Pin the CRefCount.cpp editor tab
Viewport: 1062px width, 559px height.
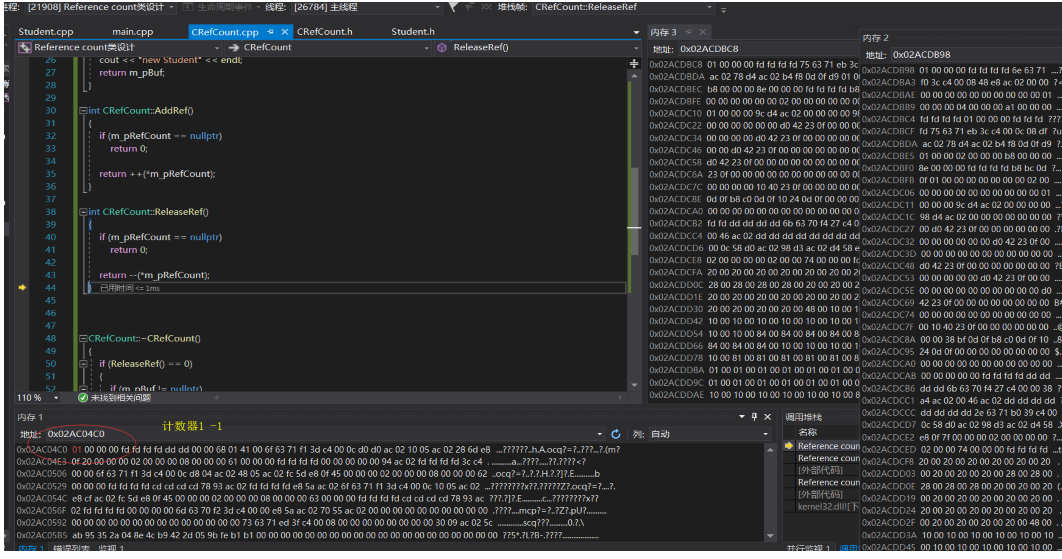(270, 32)
